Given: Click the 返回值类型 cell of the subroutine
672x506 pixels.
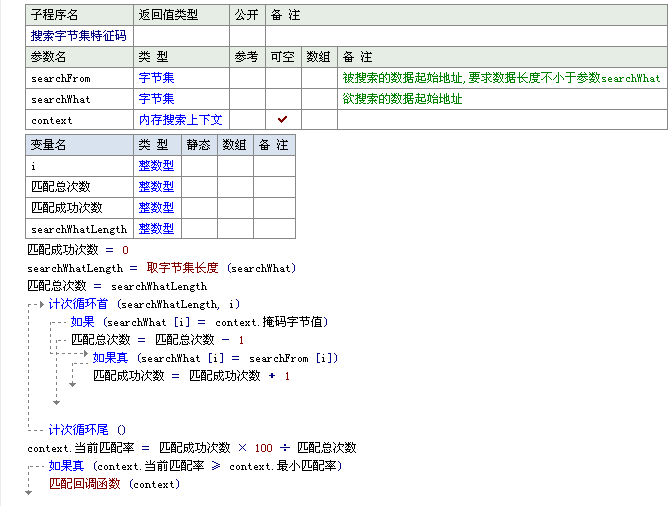Looking at the screenshot, I should 181,36.
